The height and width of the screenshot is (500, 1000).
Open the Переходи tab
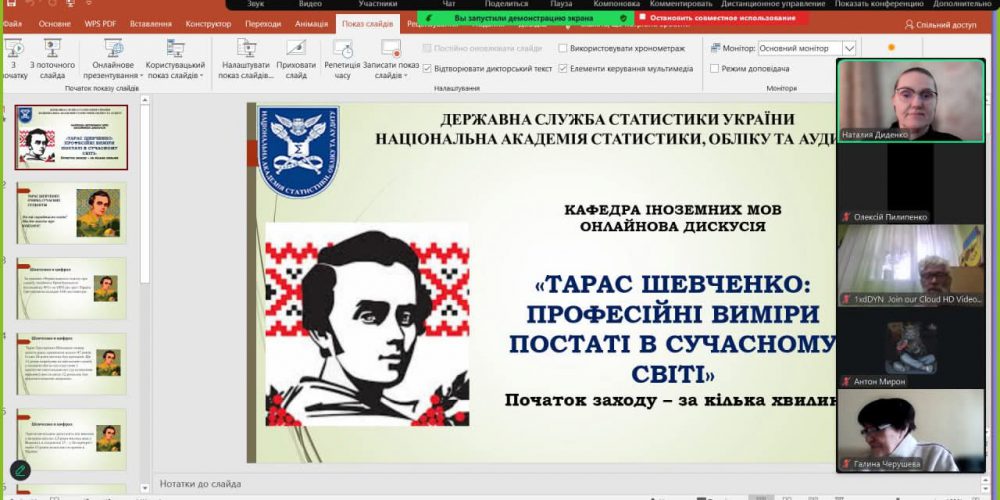pyautogui.click(x=263, y=24)
